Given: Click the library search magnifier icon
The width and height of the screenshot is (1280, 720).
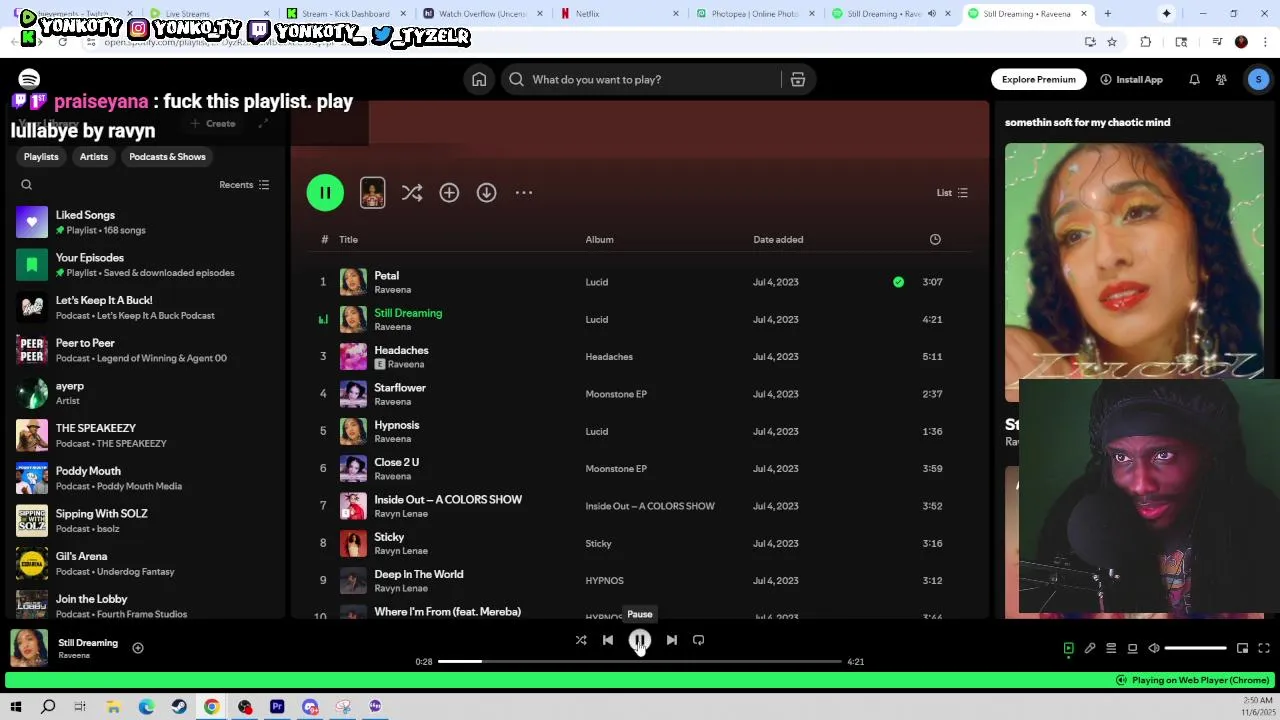Looking at the screenshot, I should 27,185.
